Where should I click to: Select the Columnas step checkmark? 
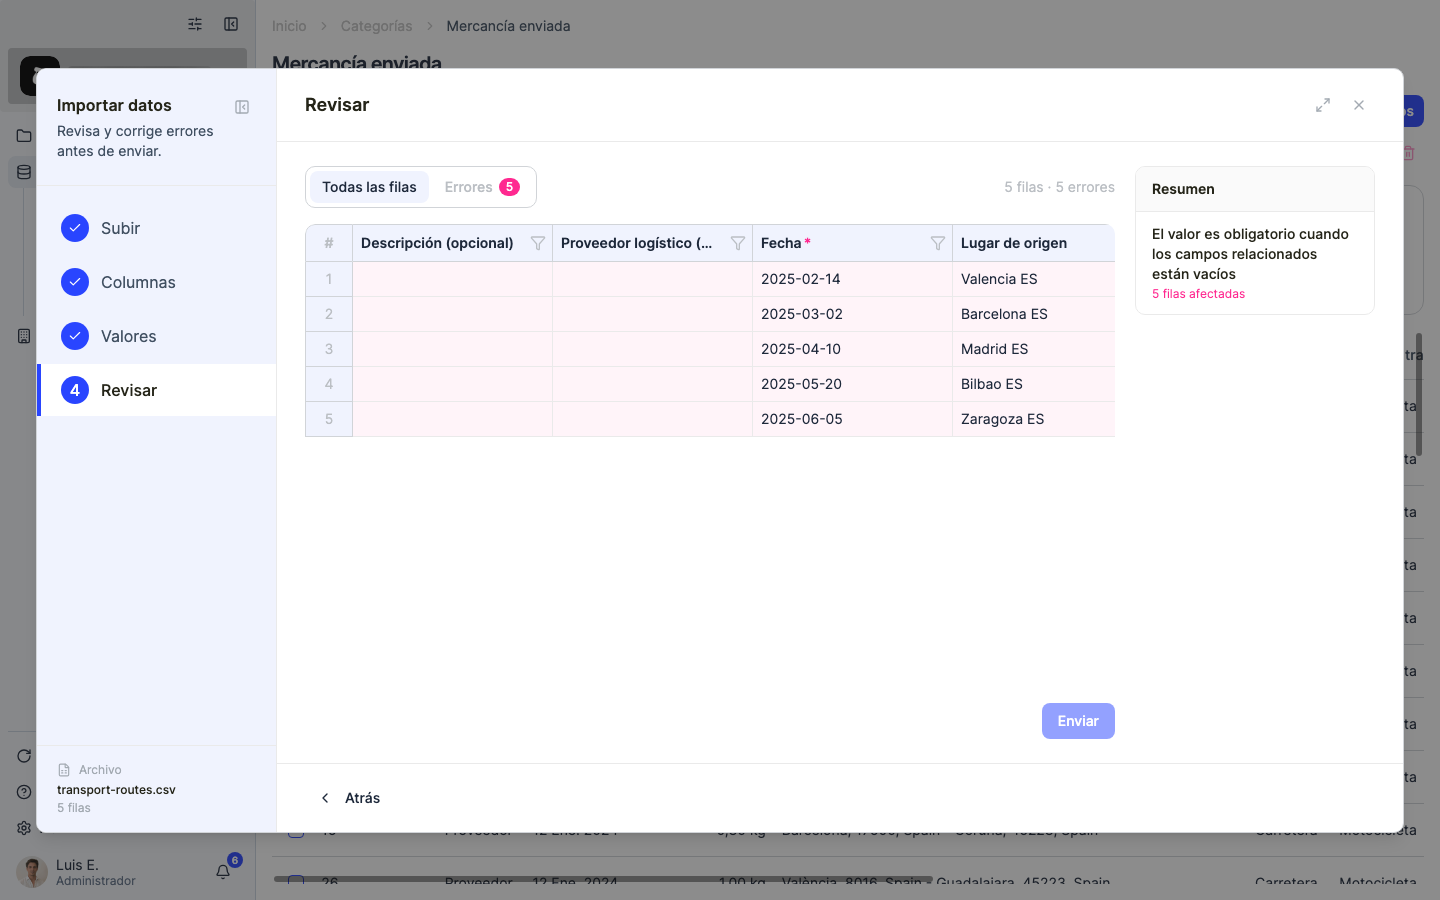pyautogui.click(x=75, y=282)
